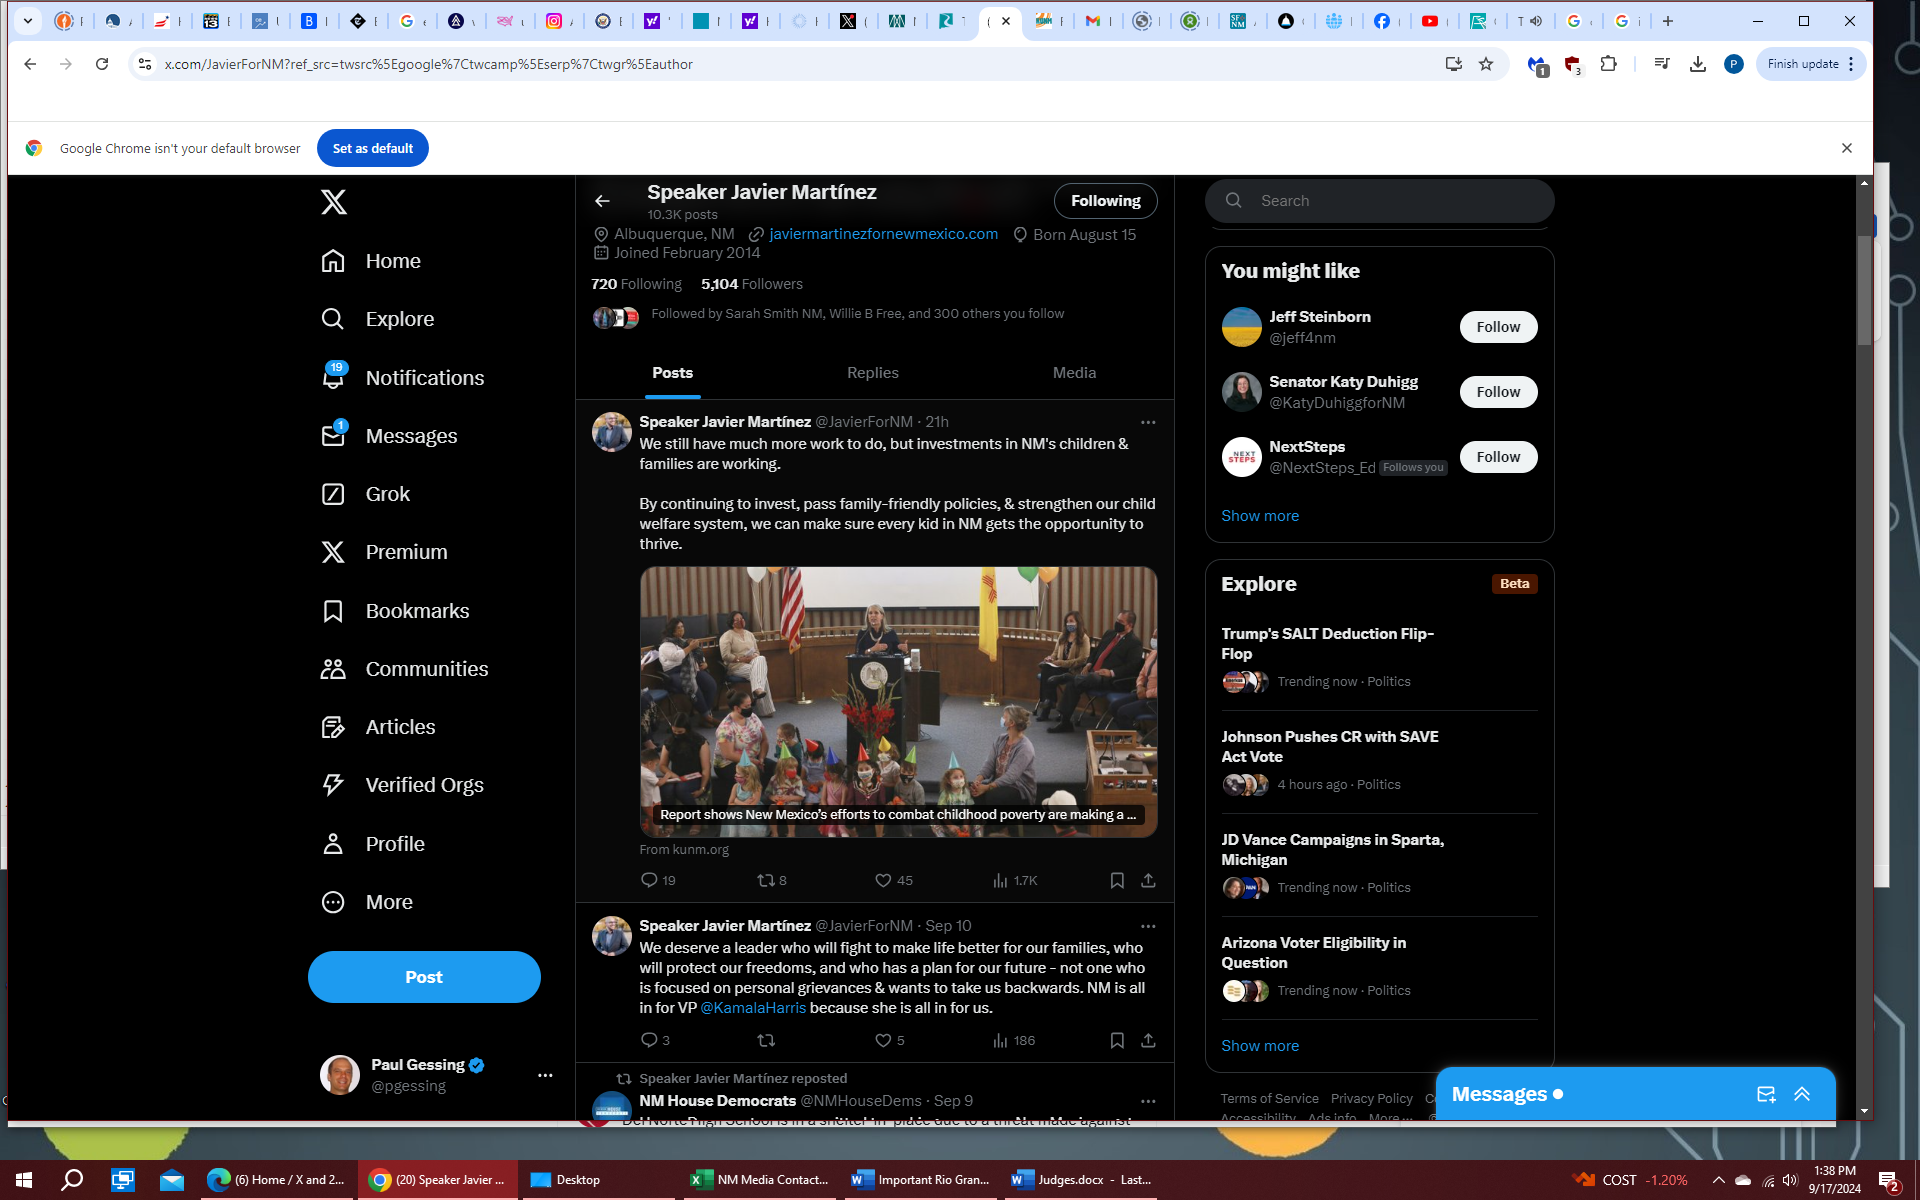
Task: Switch to the Media tab
Action: [x=1074, y=373]
